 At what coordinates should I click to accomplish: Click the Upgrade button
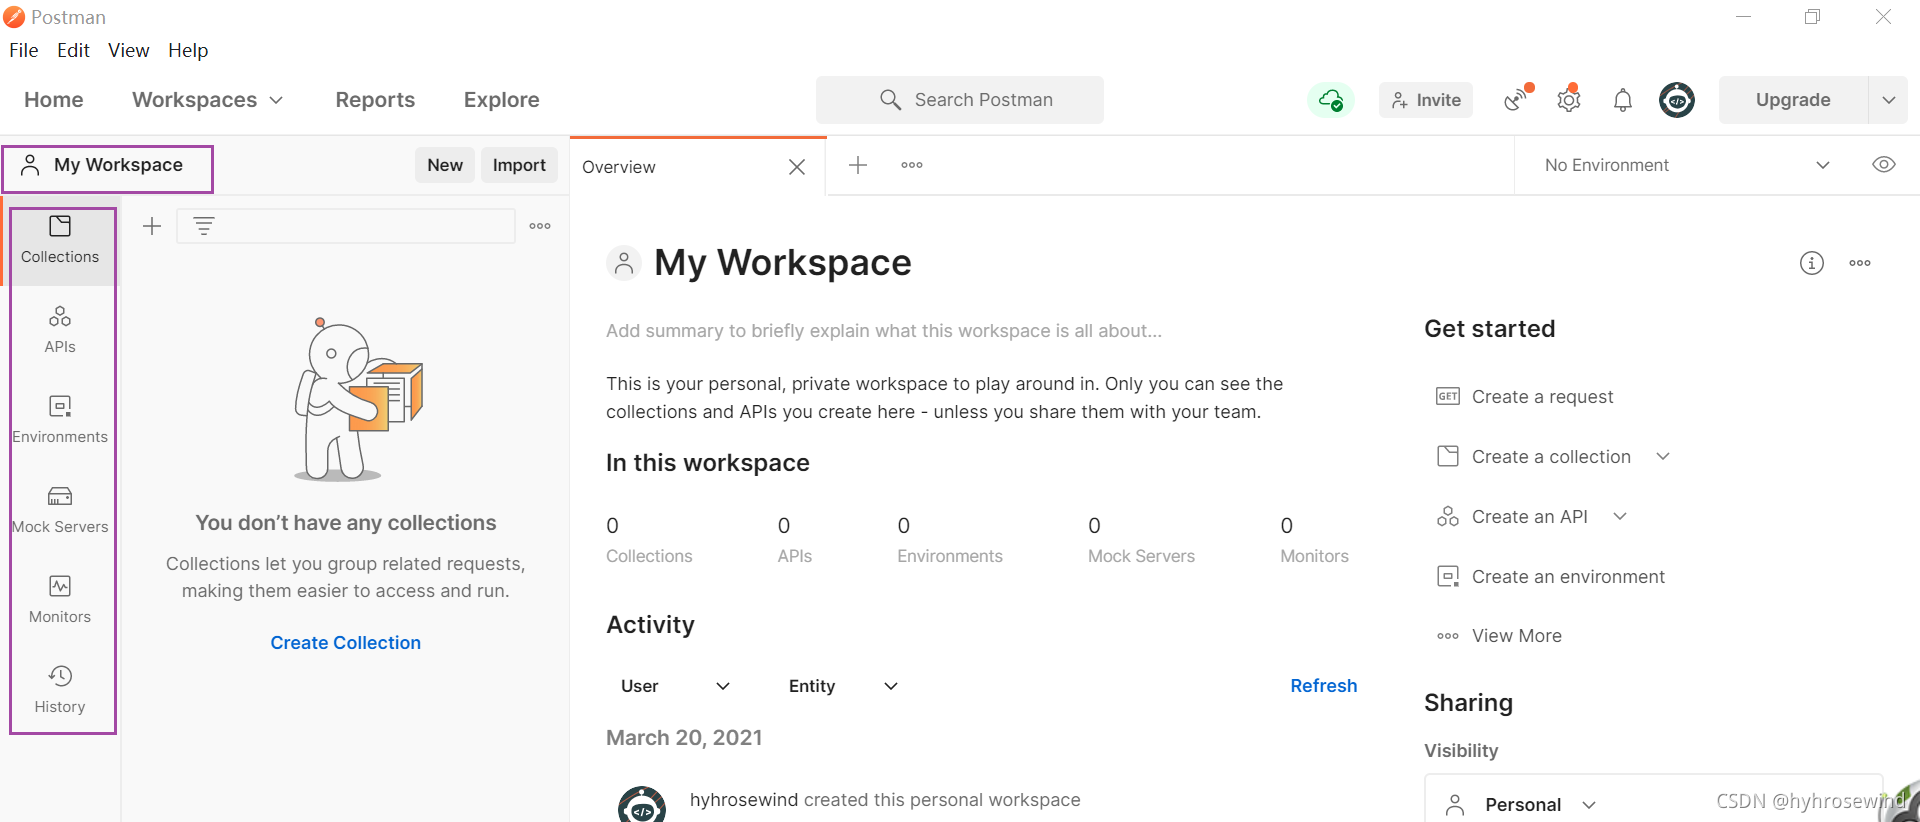[1793, 100]
